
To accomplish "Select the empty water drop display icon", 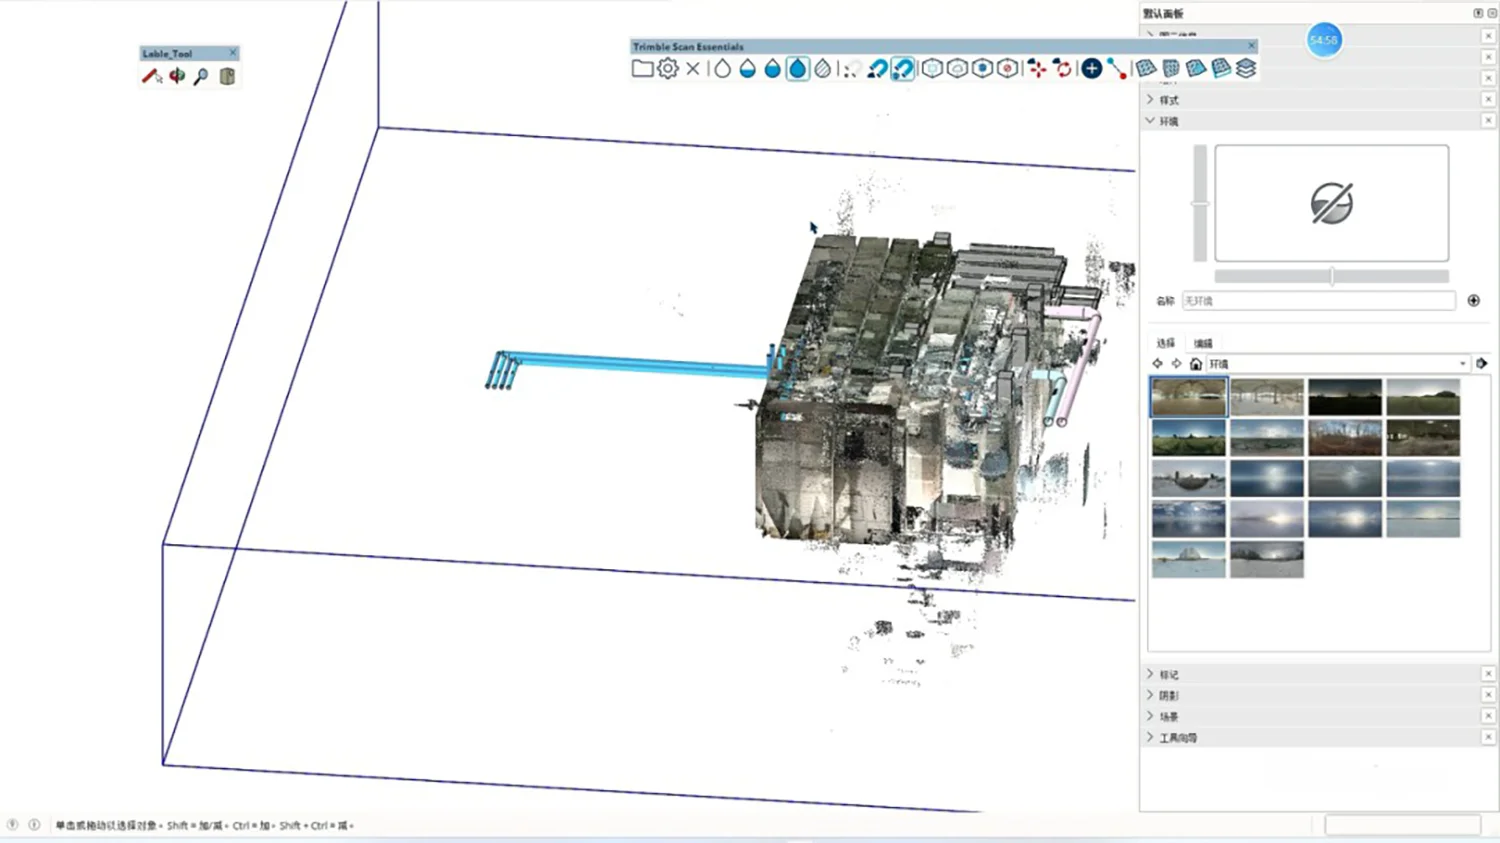I will coord(722,68).
